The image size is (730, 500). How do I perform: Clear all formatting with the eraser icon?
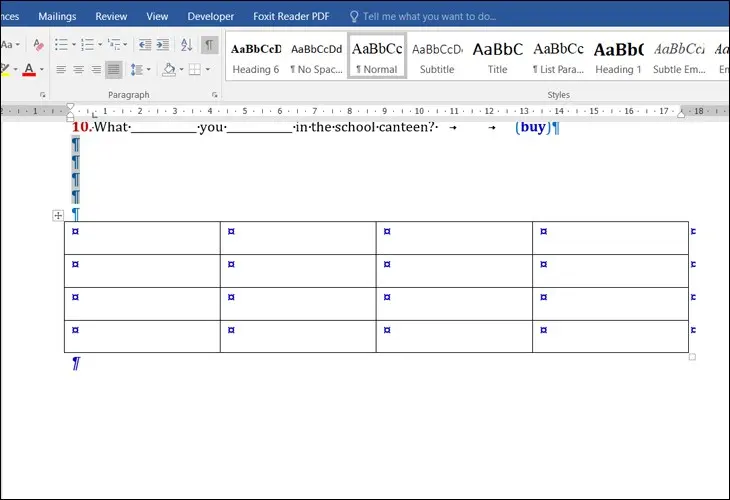click(38, 45)
